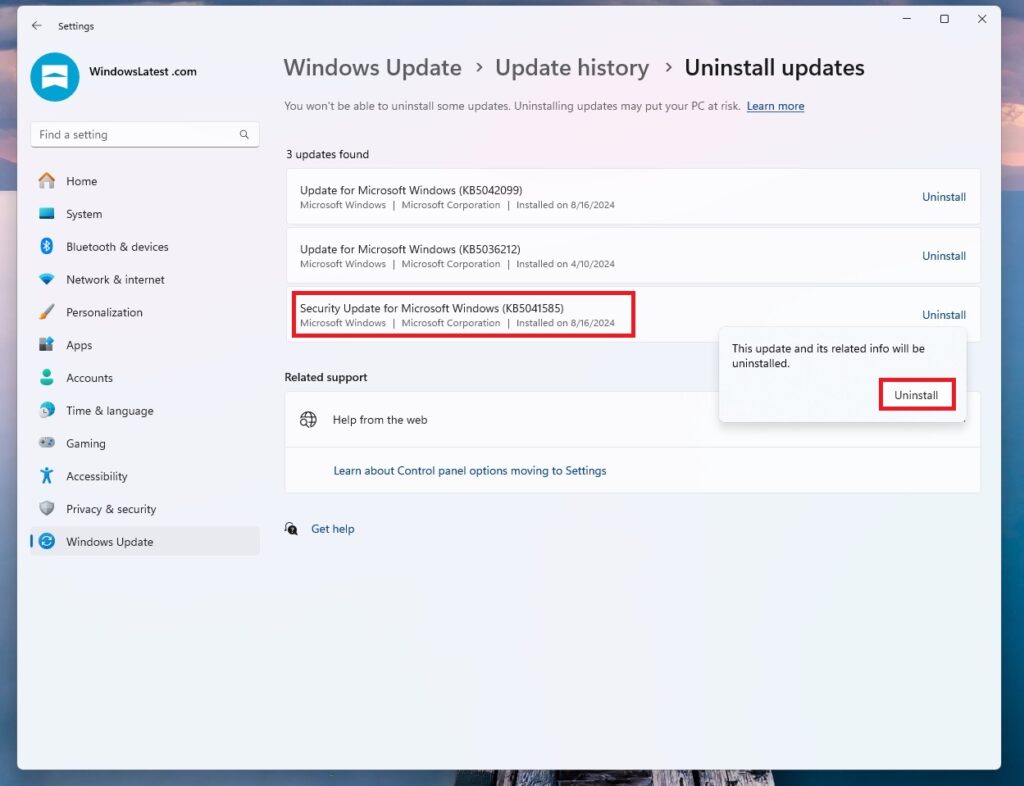Select Accounts in the settings sidebar
Screen dimensions: 1024x786
tap(91, 377)
